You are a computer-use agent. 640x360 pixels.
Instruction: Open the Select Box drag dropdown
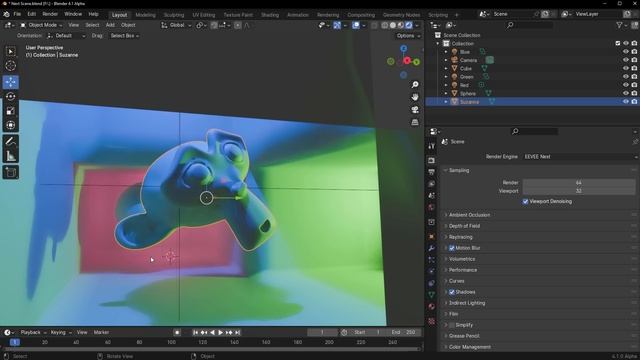pos(124,36)
